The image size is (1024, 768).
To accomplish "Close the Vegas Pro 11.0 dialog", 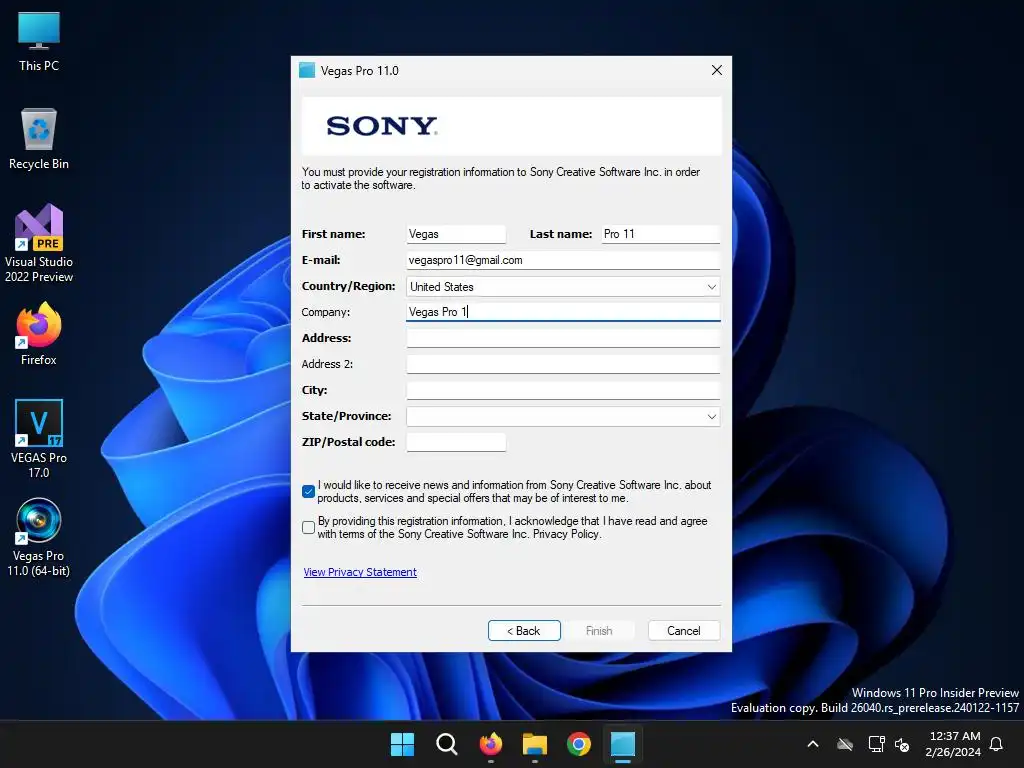I will (x=716, y=70).
